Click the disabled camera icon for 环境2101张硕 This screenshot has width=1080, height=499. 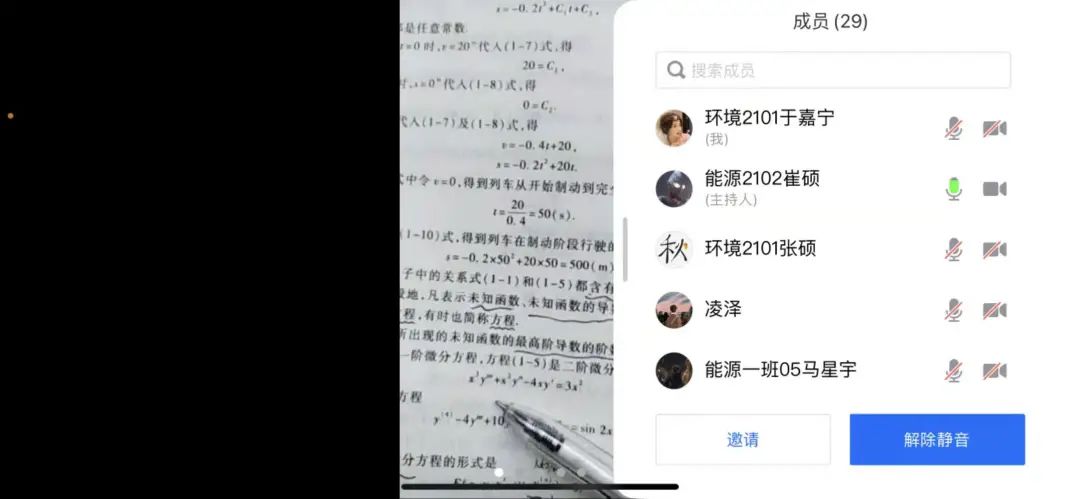(995, 250)
